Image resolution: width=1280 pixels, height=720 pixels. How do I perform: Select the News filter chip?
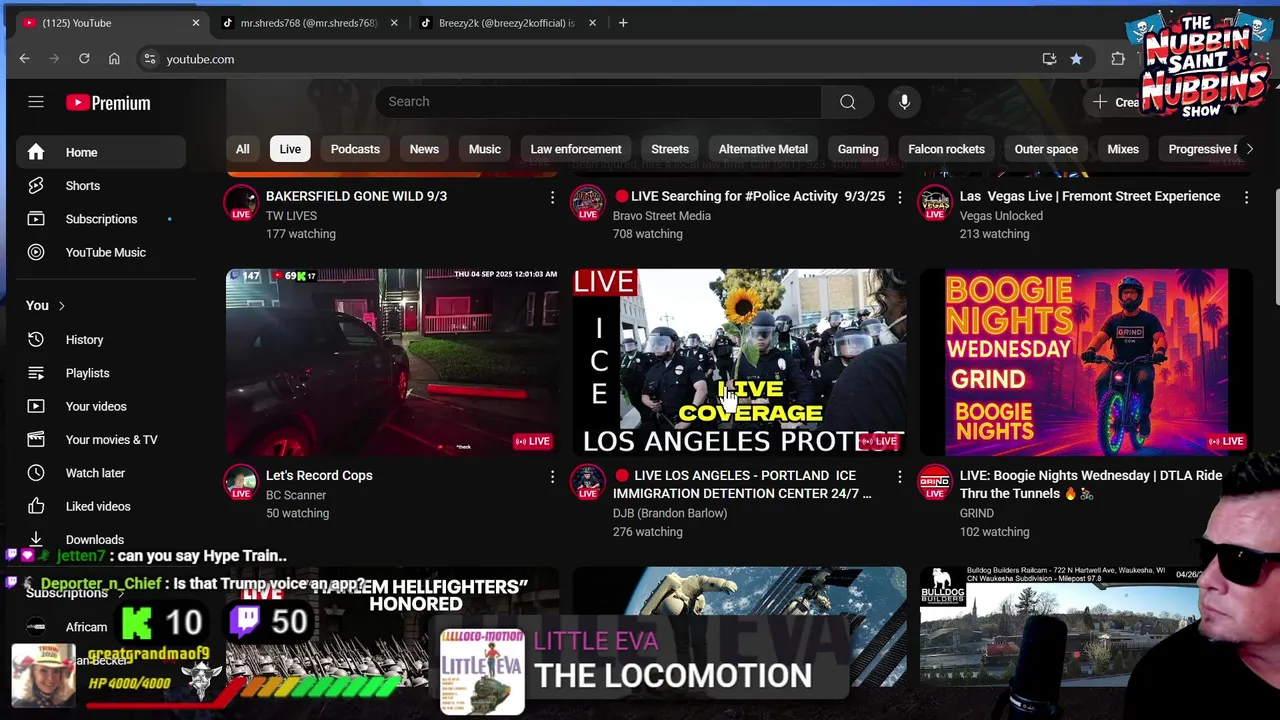pyautogui.click(x=424, y=149)
